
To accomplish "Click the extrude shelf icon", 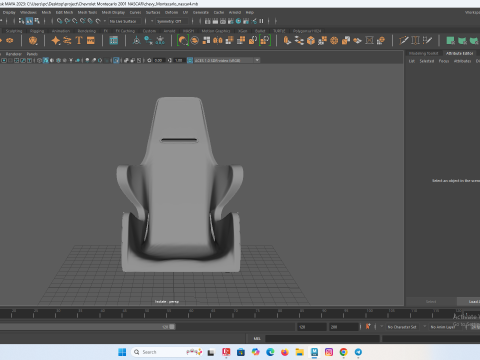I will [x=287, y=41].
